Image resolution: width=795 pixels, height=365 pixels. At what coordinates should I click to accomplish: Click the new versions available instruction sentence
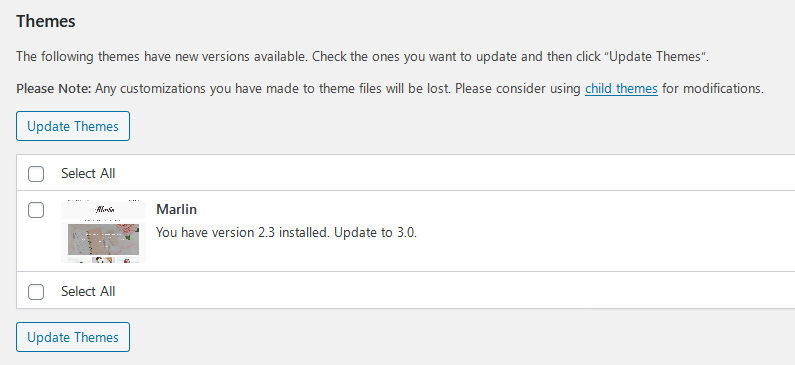point(363,56)
